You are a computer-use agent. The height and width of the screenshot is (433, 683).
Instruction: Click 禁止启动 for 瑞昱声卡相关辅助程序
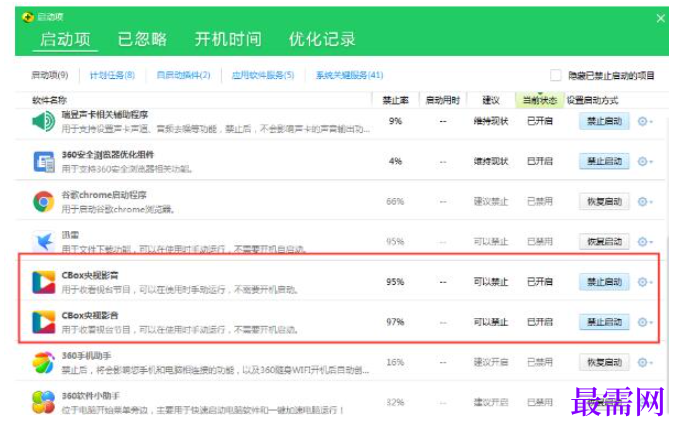604,121
